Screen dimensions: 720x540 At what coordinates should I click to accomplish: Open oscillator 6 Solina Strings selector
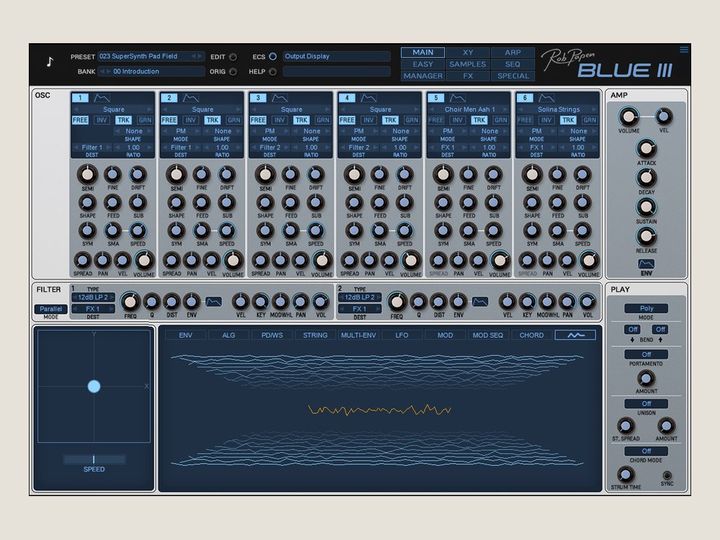(x=558, y=109)
